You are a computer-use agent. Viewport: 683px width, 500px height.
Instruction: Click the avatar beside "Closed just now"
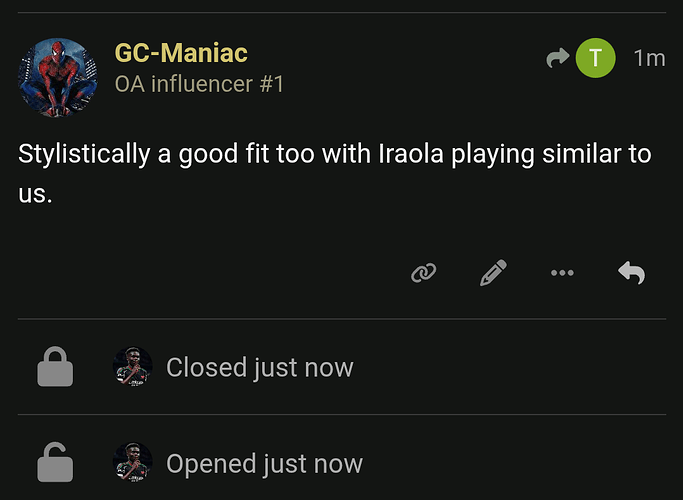133,367
